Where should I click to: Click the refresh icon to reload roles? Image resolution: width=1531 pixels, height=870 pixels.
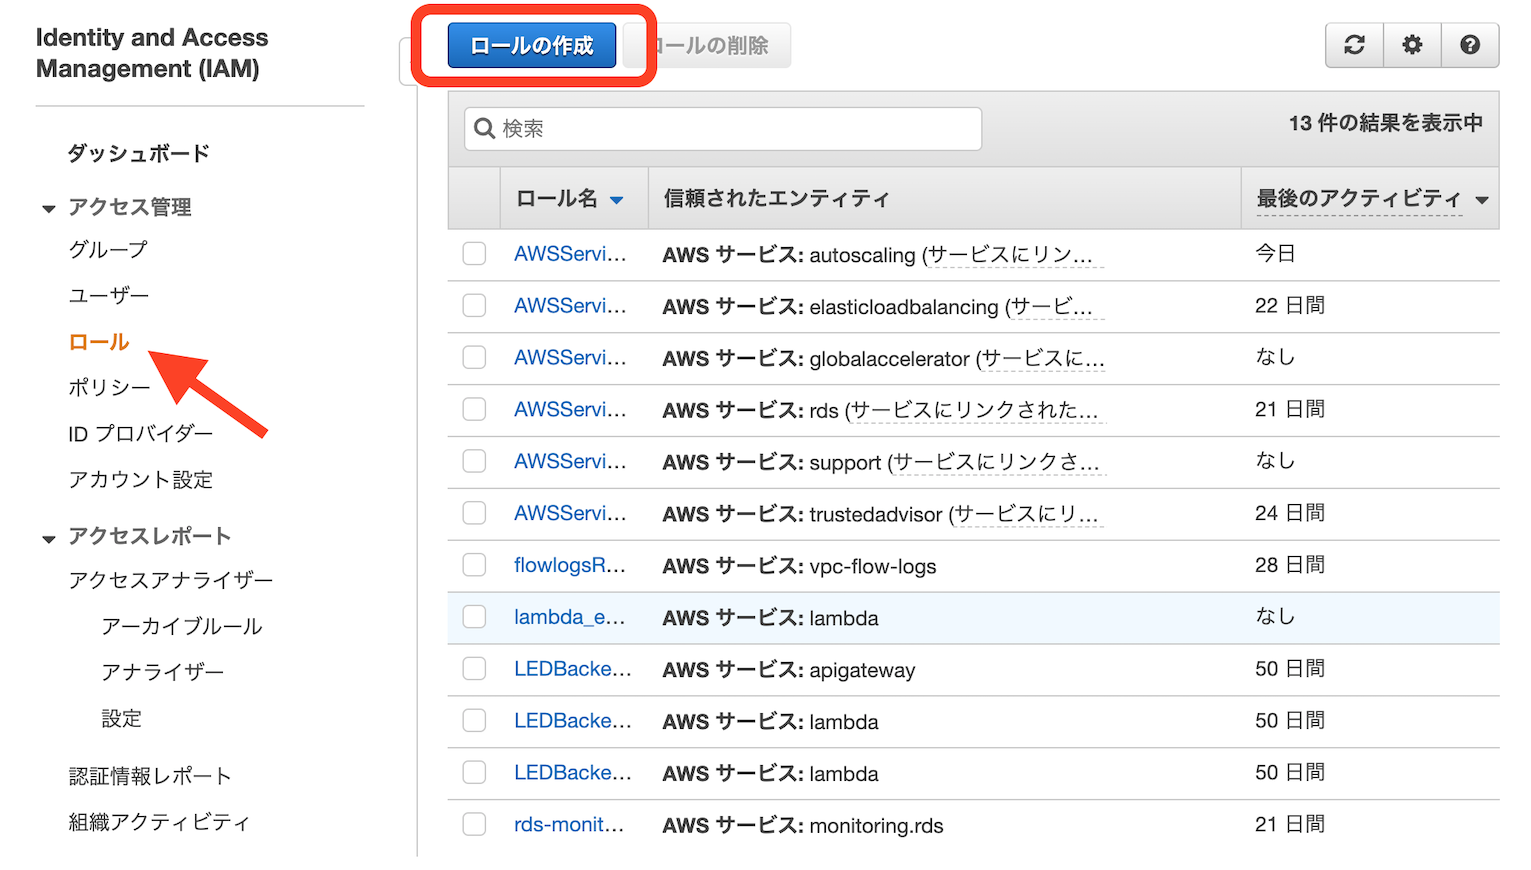coord(1354,45)
